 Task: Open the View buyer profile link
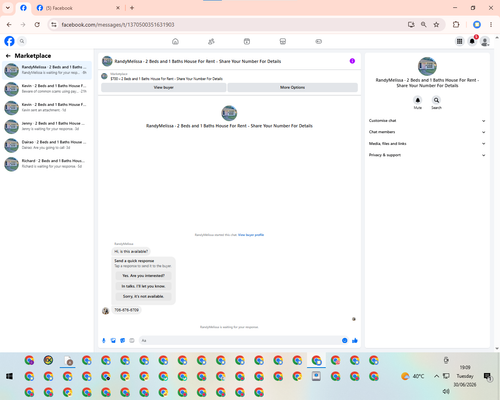[251, 235]
